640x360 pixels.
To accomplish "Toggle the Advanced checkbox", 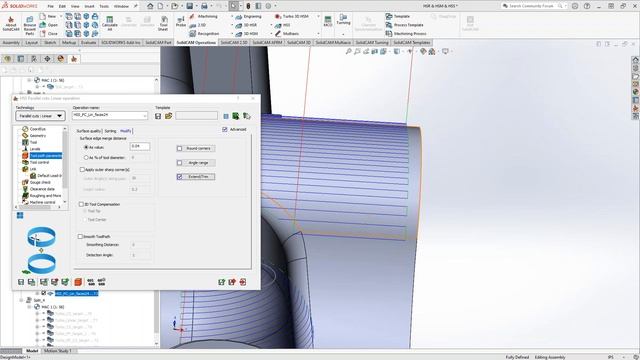I will pyautogui.click(x=225, y=129).
